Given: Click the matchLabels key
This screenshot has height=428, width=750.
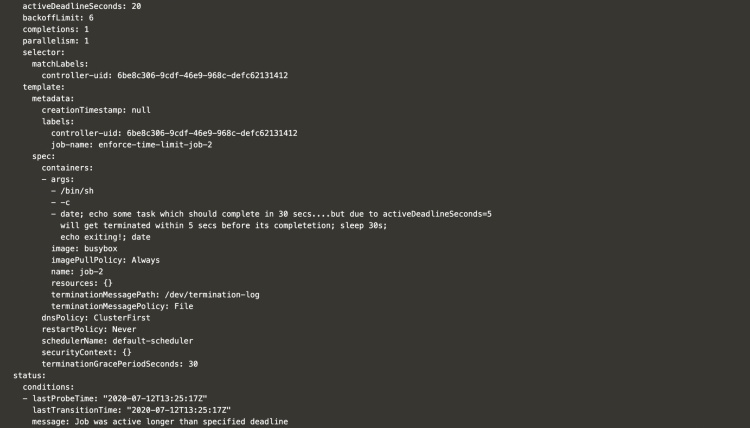Looking at the screenshot, I should pos(60,64).
